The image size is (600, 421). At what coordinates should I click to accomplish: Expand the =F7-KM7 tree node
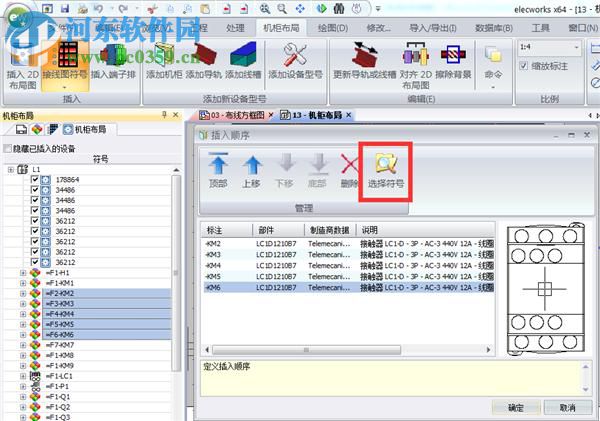coord(23,345)
